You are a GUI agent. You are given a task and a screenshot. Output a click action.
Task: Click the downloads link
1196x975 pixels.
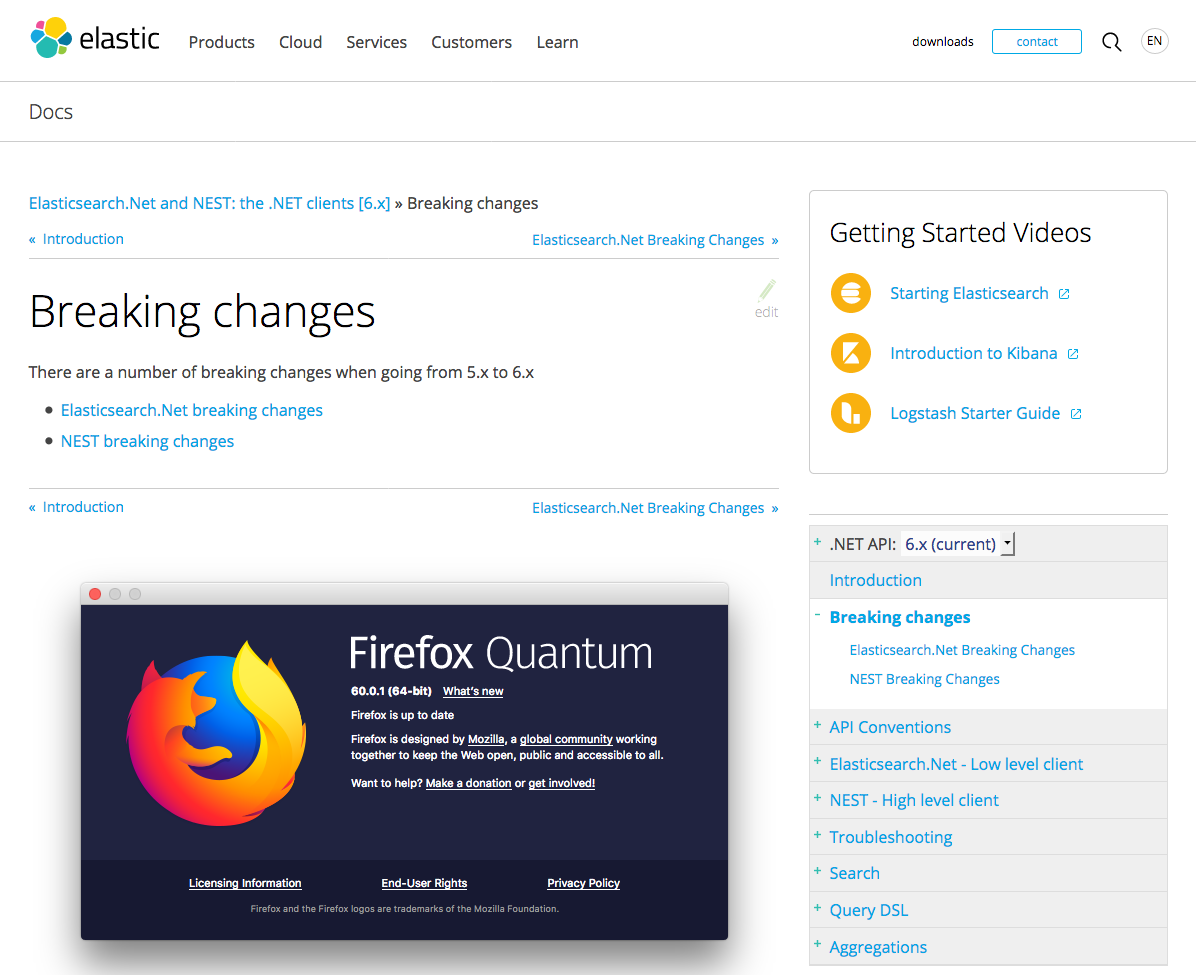943,42
